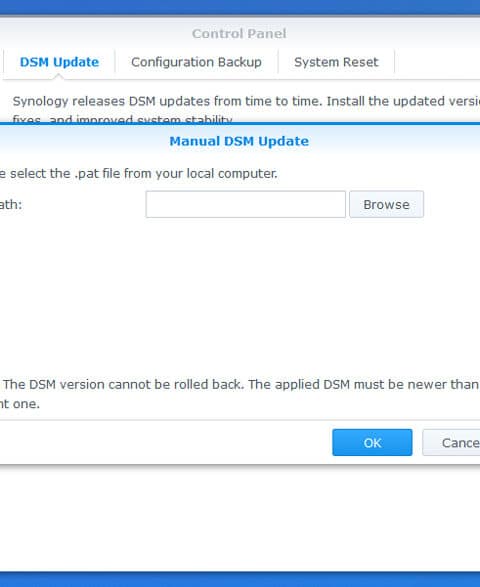Switch to the DSM Update tab

[x=59, y=62]
